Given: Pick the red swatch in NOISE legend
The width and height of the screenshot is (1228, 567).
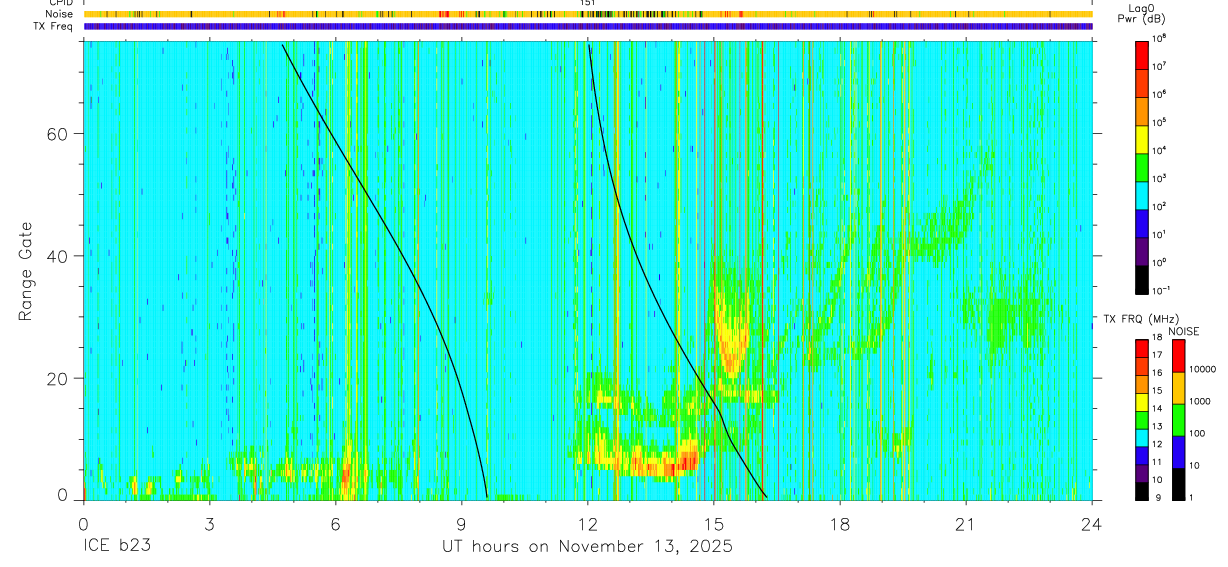Looking at the screenshot, I should pyautogui.click(x=1178, y=356).
